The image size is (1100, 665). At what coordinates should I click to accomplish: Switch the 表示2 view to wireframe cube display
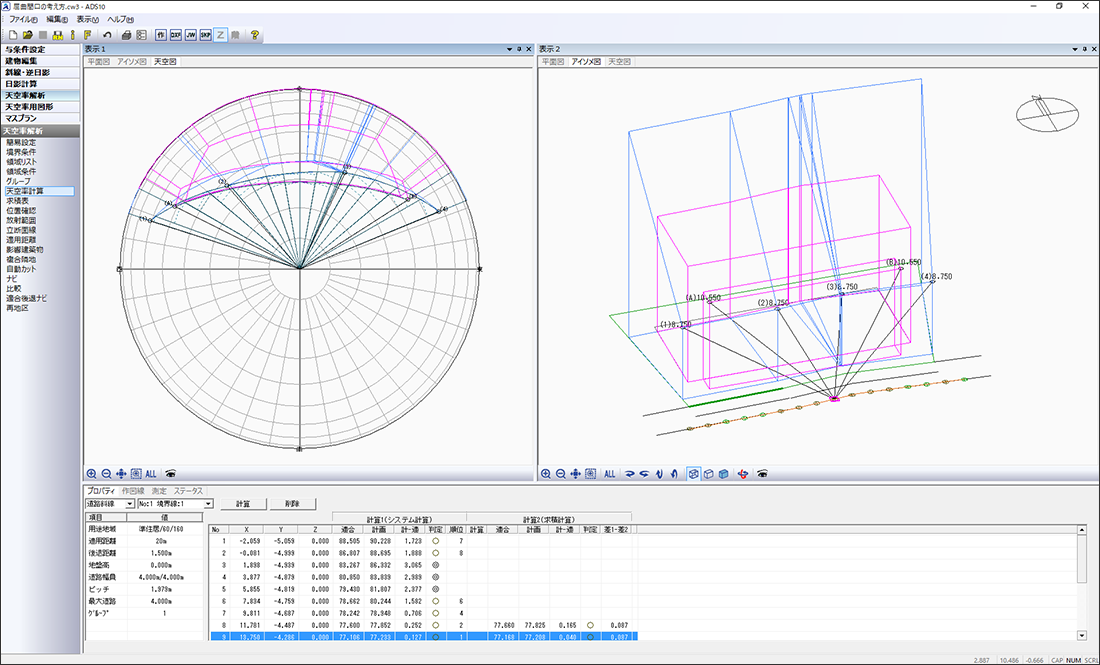[x=694, y=474]
